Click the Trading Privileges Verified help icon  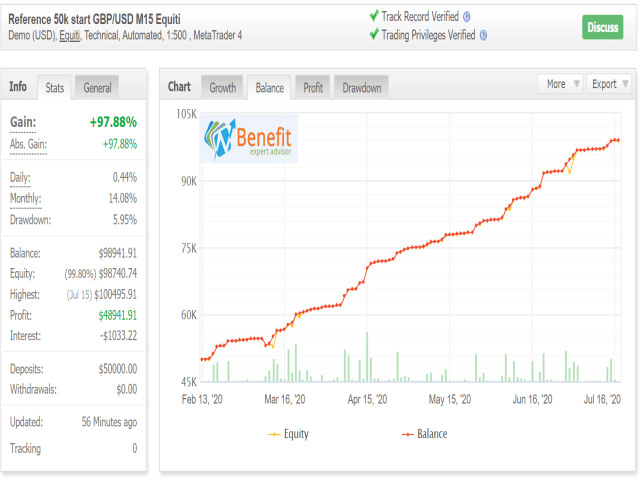click(483, 36)
